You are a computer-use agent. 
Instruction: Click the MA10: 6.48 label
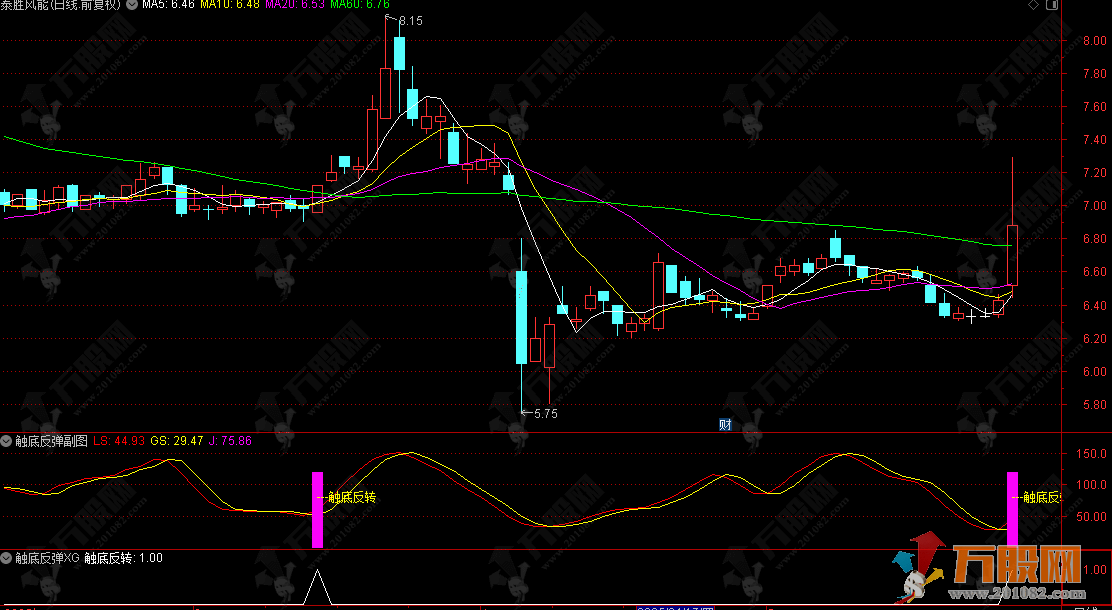[230, 4]
